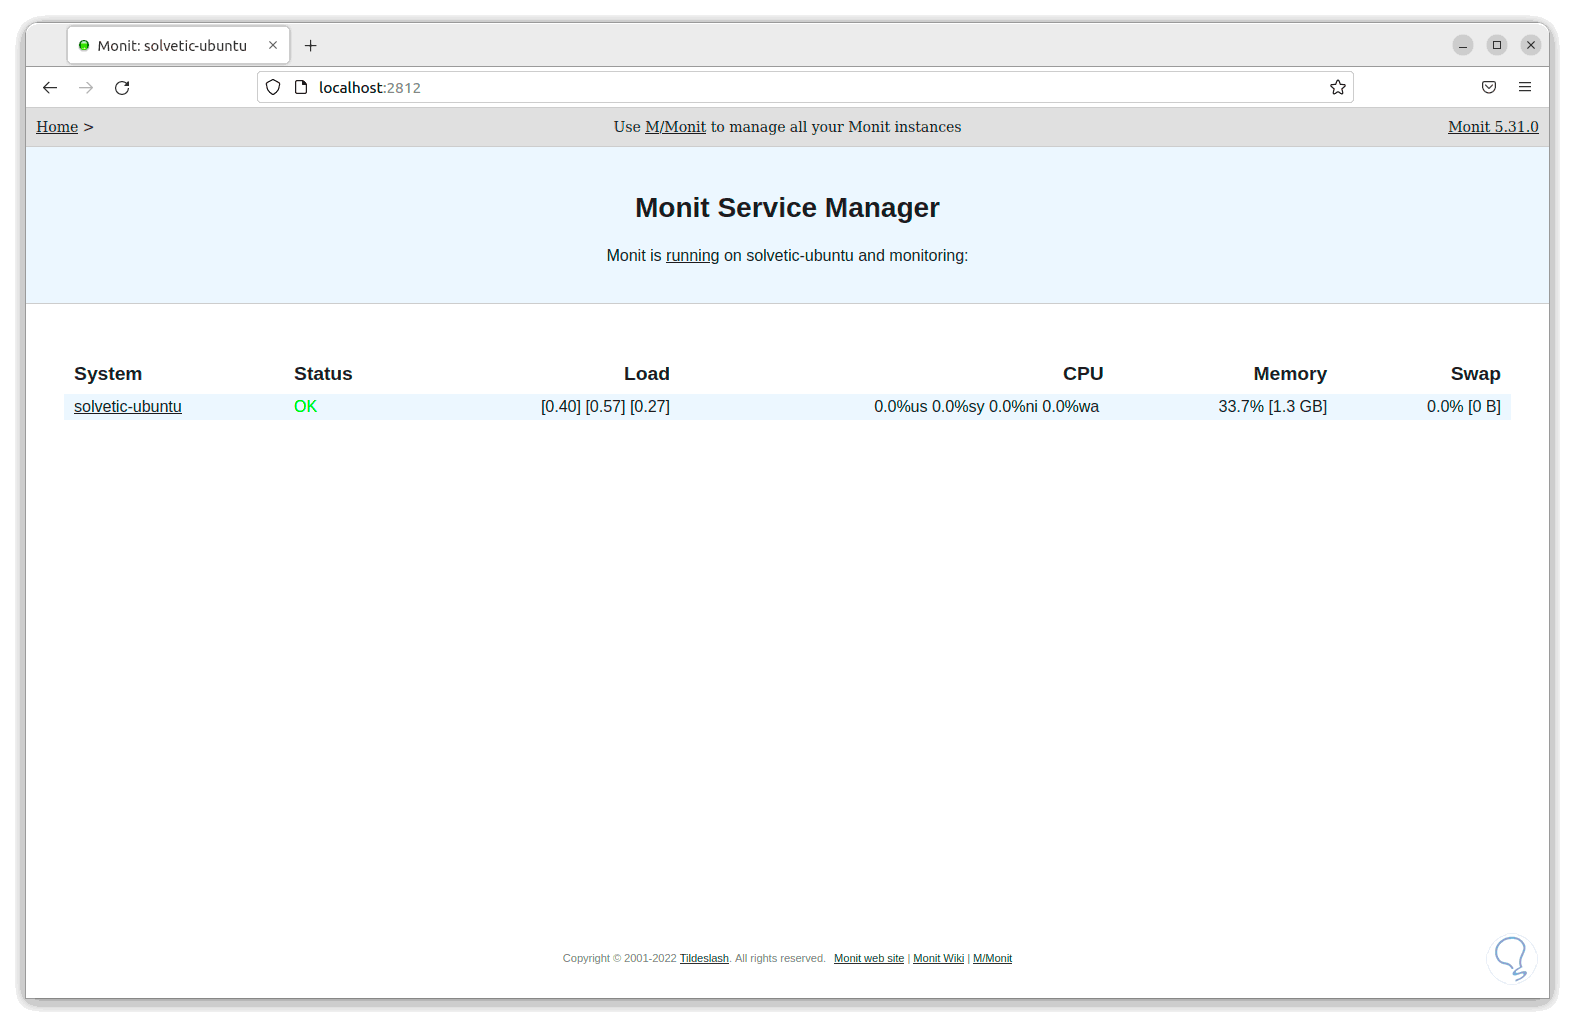The width and height of the screenshot is (1575, 1027).
Task: Click the swap value 0.0% [0 B]
Action: (1463, 407)
